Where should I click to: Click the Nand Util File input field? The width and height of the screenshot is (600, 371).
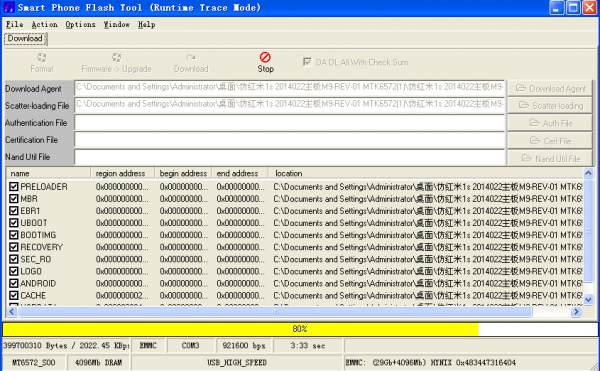[x=290, y=157]
